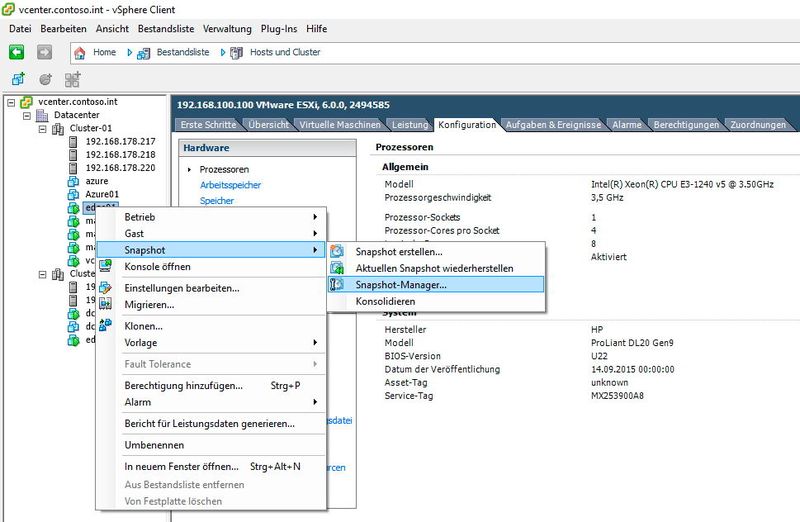
Task: Choose Bericht für Leistungsdaten generieren
Action: [x=211, y=424]
